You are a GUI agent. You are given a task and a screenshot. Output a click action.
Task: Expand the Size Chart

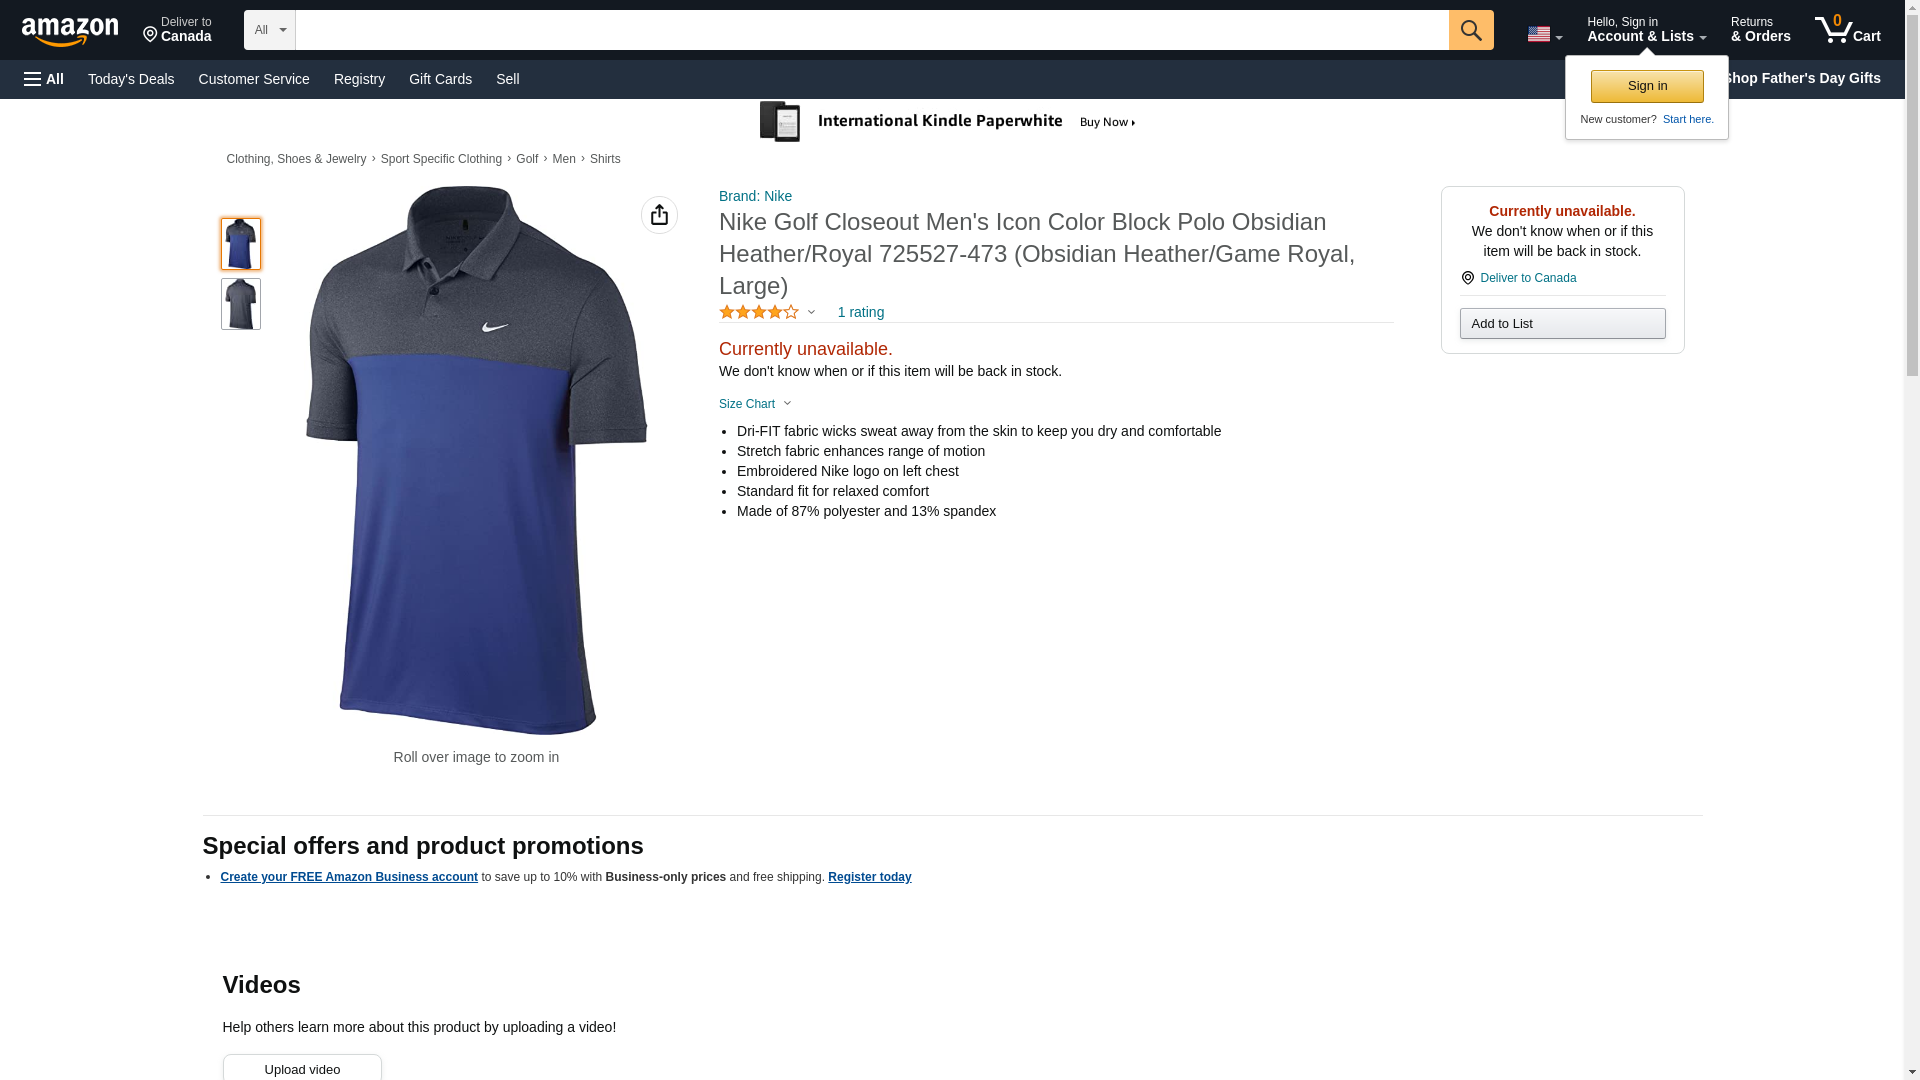pos(755,404)
